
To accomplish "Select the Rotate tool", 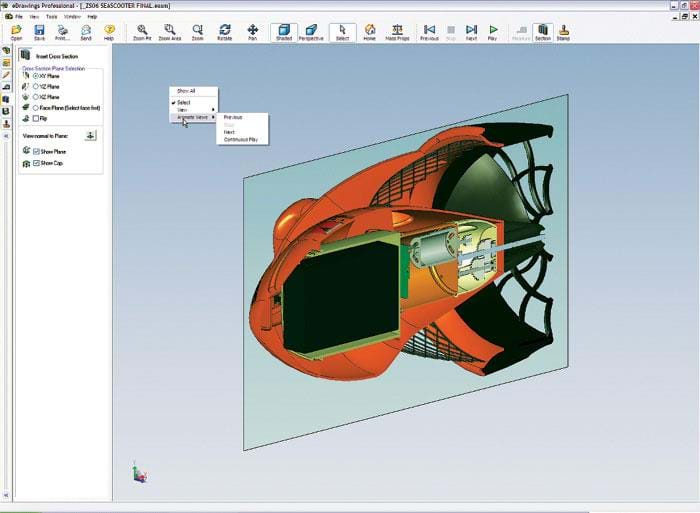I will pyautogui.click(x=225, y=31).
